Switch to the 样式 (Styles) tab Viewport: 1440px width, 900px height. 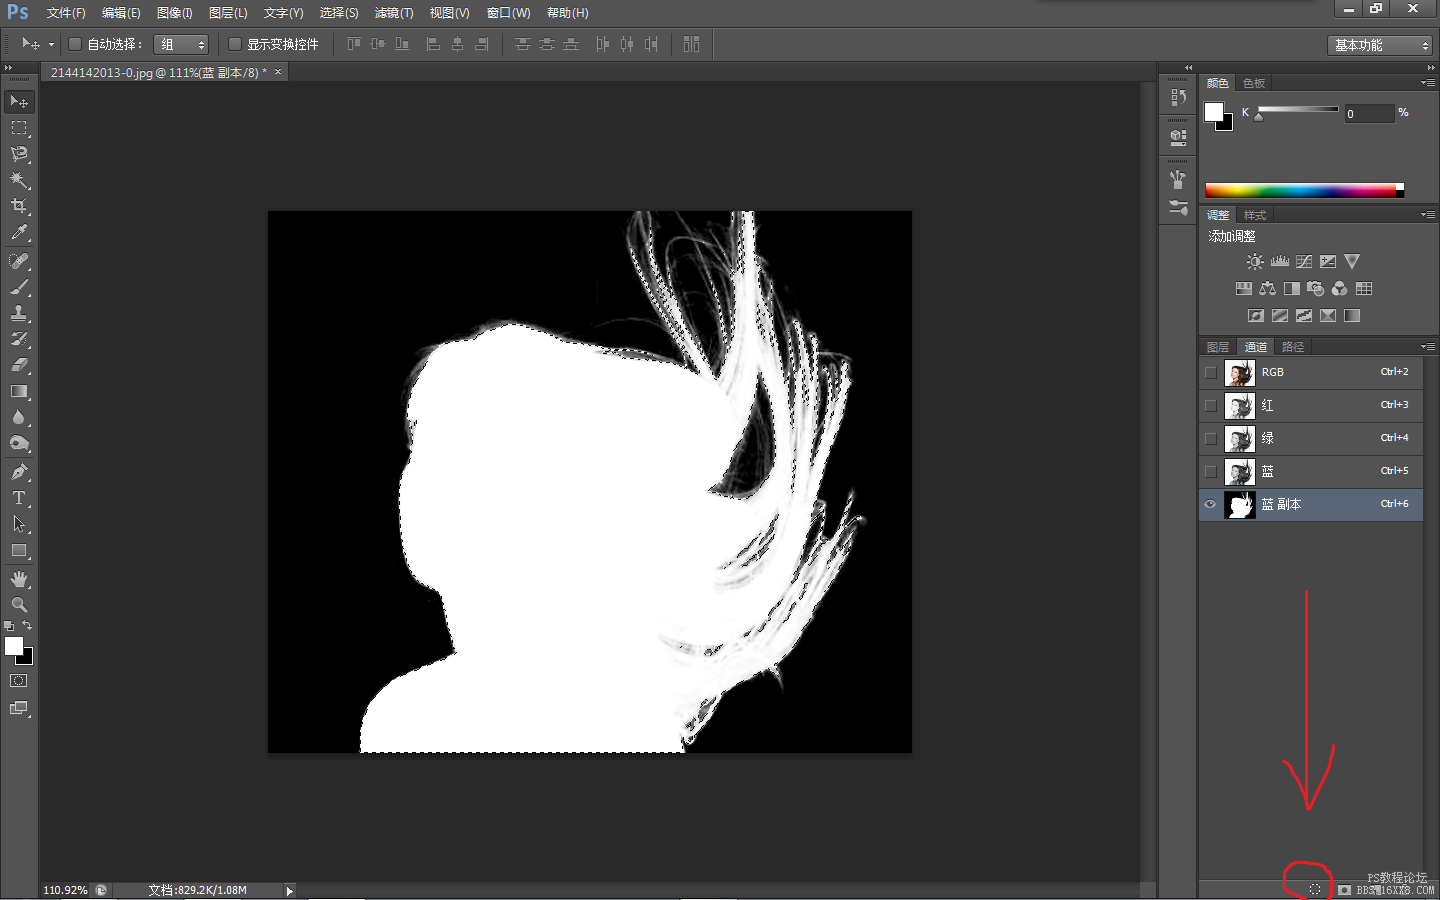(1255, 215)
